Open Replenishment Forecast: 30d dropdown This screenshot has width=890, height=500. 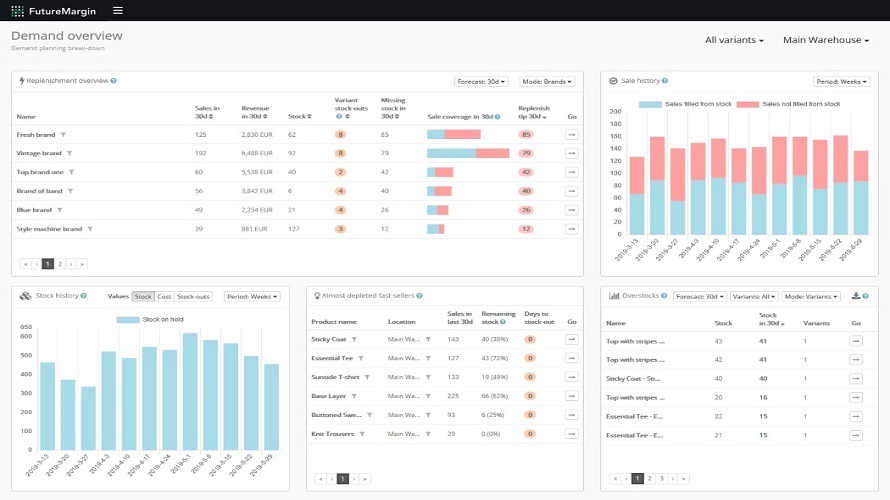tap(481, 82)
